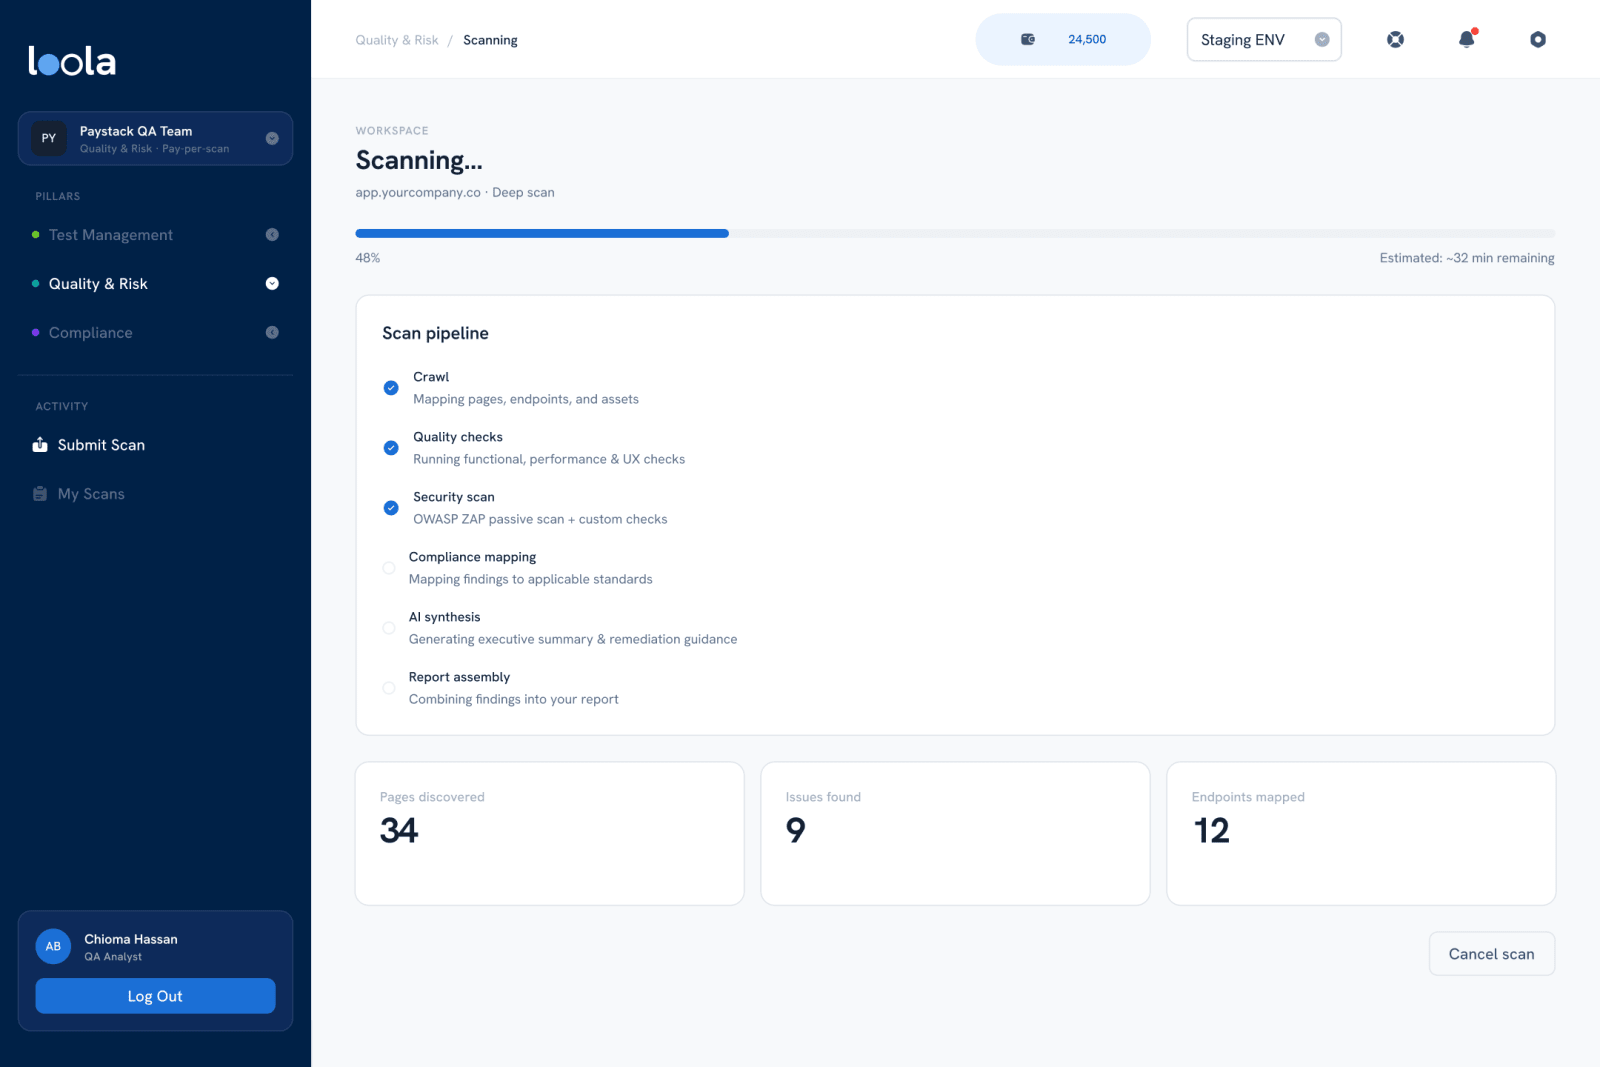This screenshot has width=1600, height=1067.
Task: Click the AB user avatar
Action: point(53,946)
